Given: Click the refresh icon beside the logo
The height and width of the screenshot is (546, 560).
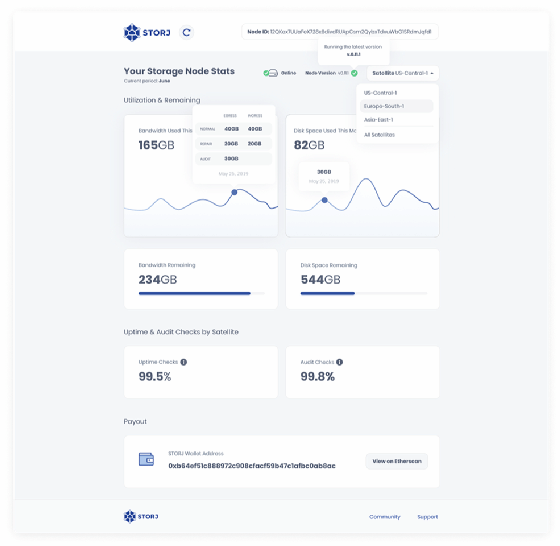Looking at the screenshot, I should point(186,32).
